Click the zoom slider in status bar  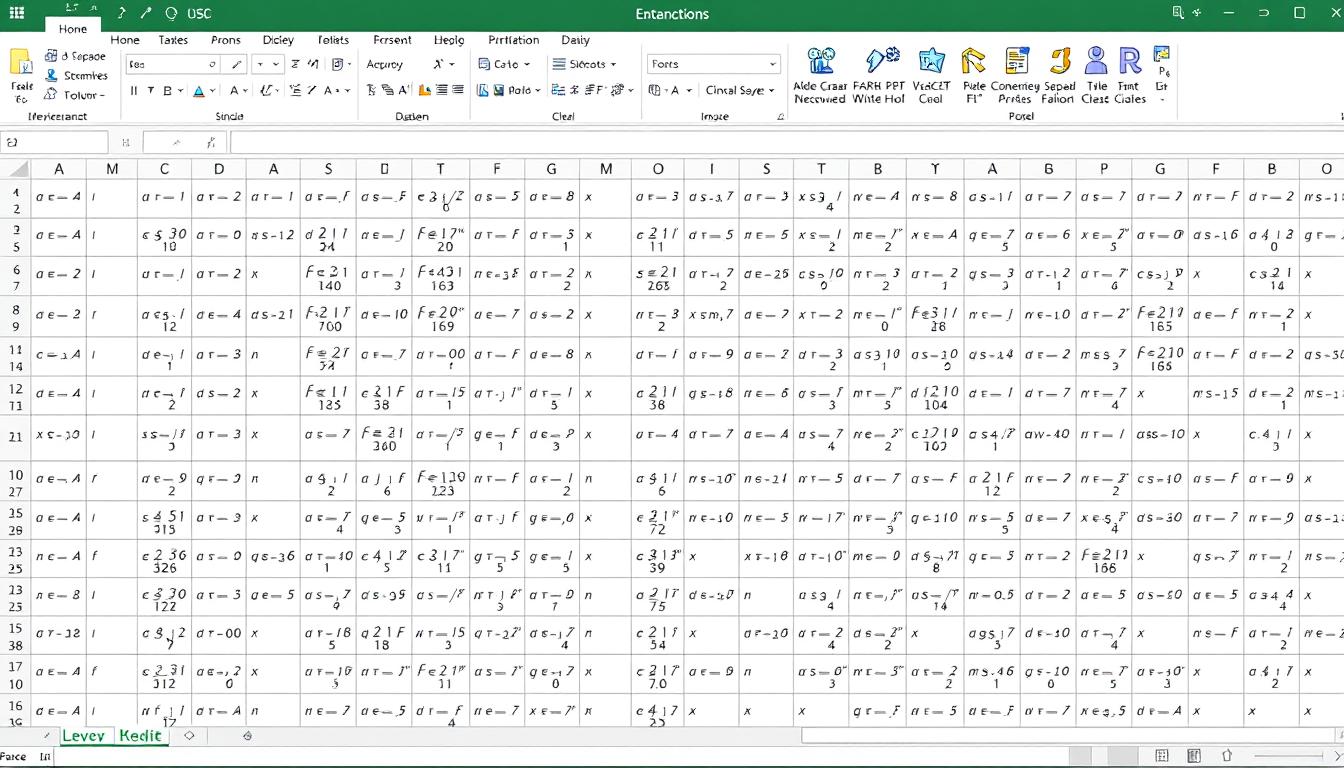pyautogui.click(x=1288, y=756)
